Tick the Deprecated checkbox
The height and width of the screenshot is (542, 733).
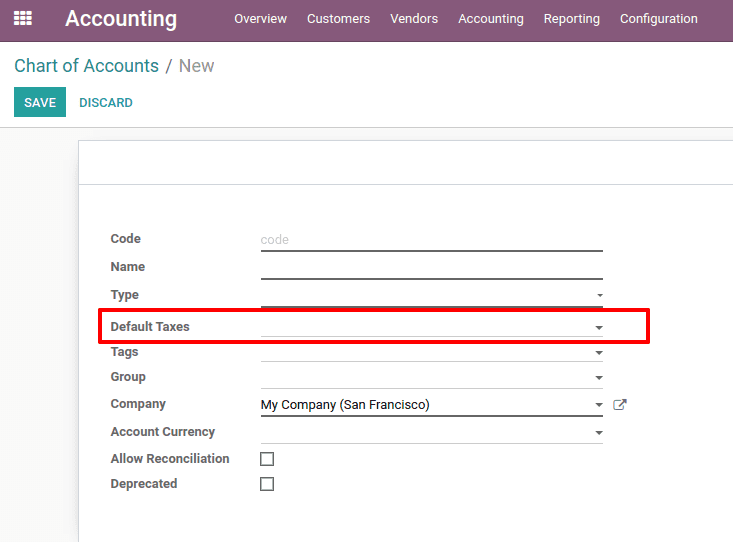267,484
